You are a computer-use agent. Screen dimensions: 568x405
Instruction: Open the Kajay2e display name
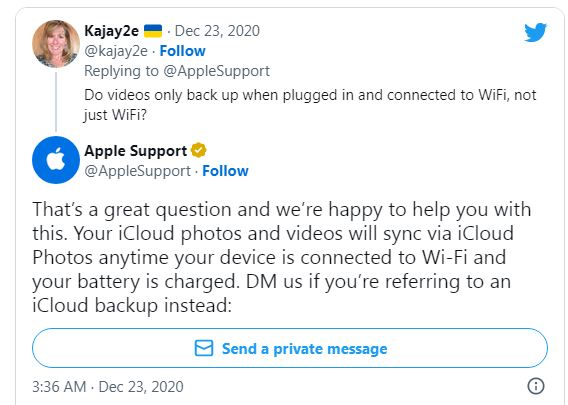[111, 31]
